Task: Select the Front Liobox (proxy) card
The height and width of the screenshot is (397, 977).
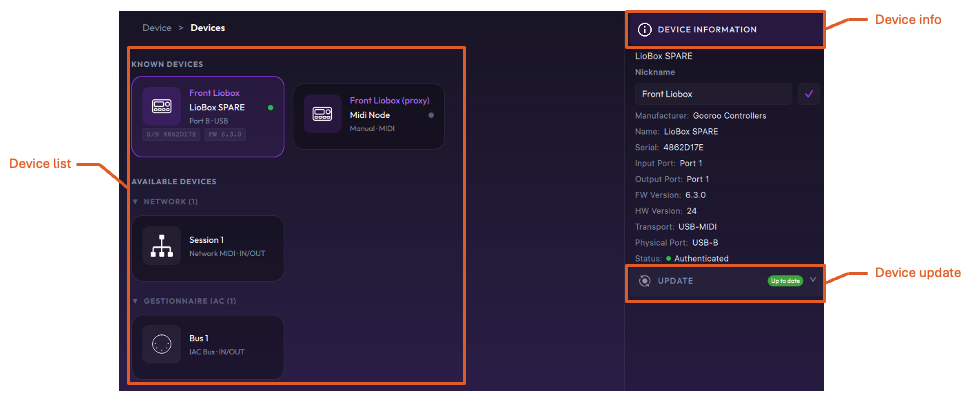Action: 369,117
